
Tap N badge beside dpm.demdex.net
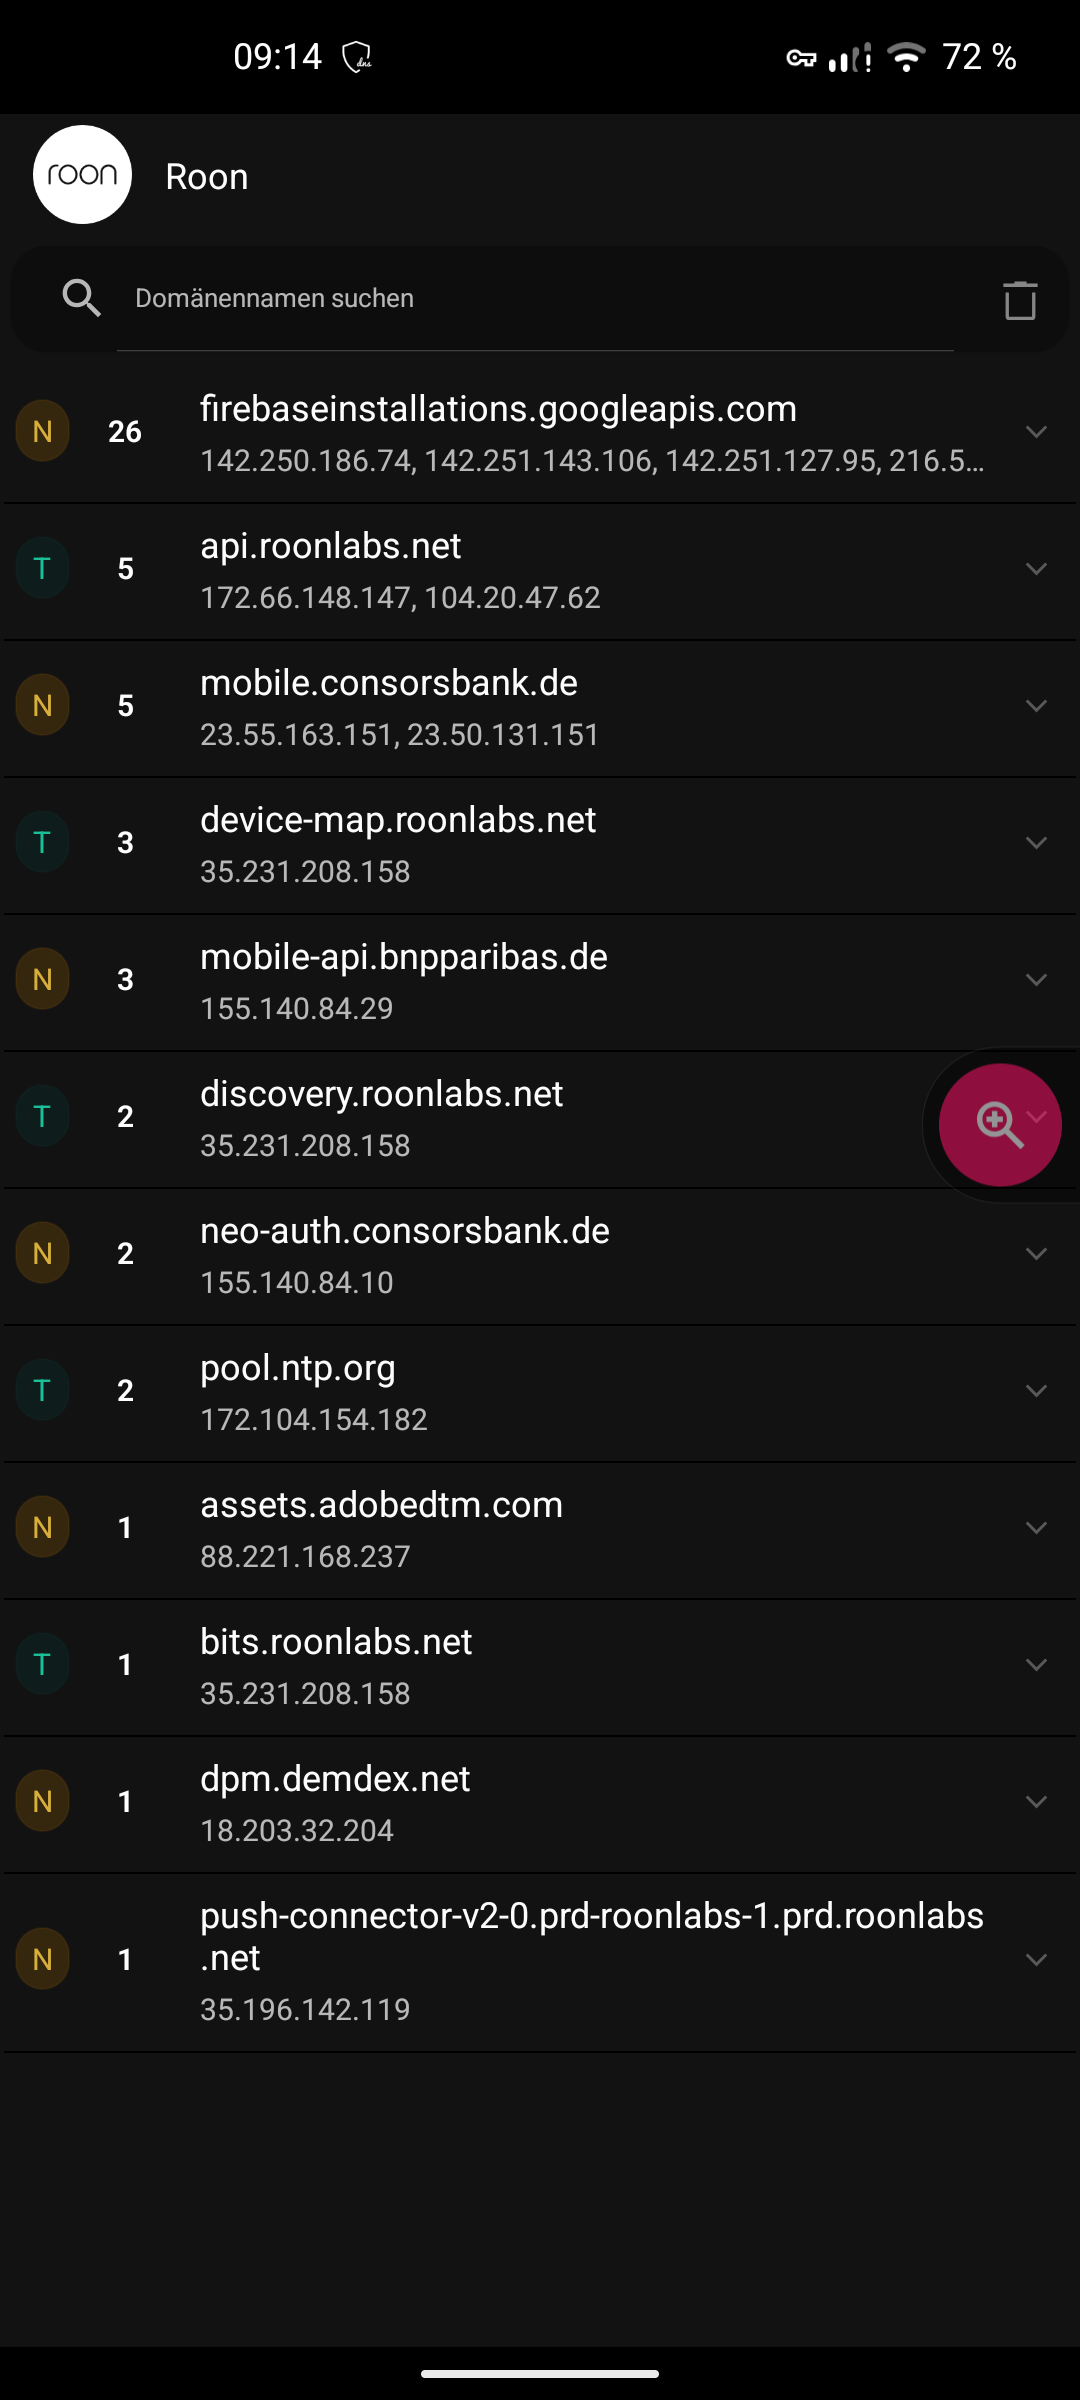click(x=42, y=1801)
